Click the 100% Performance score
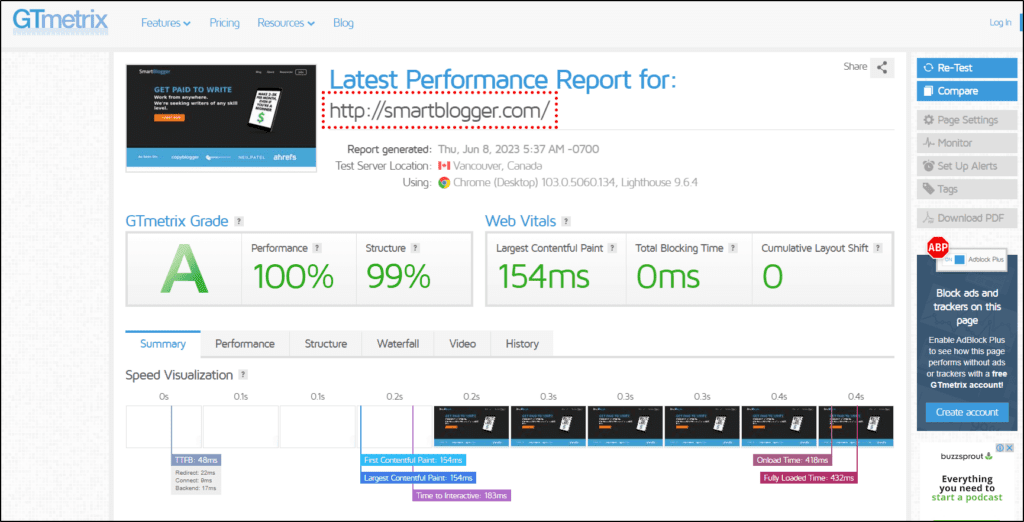This screenshot has width=1024, height=522. coord(293,276)
